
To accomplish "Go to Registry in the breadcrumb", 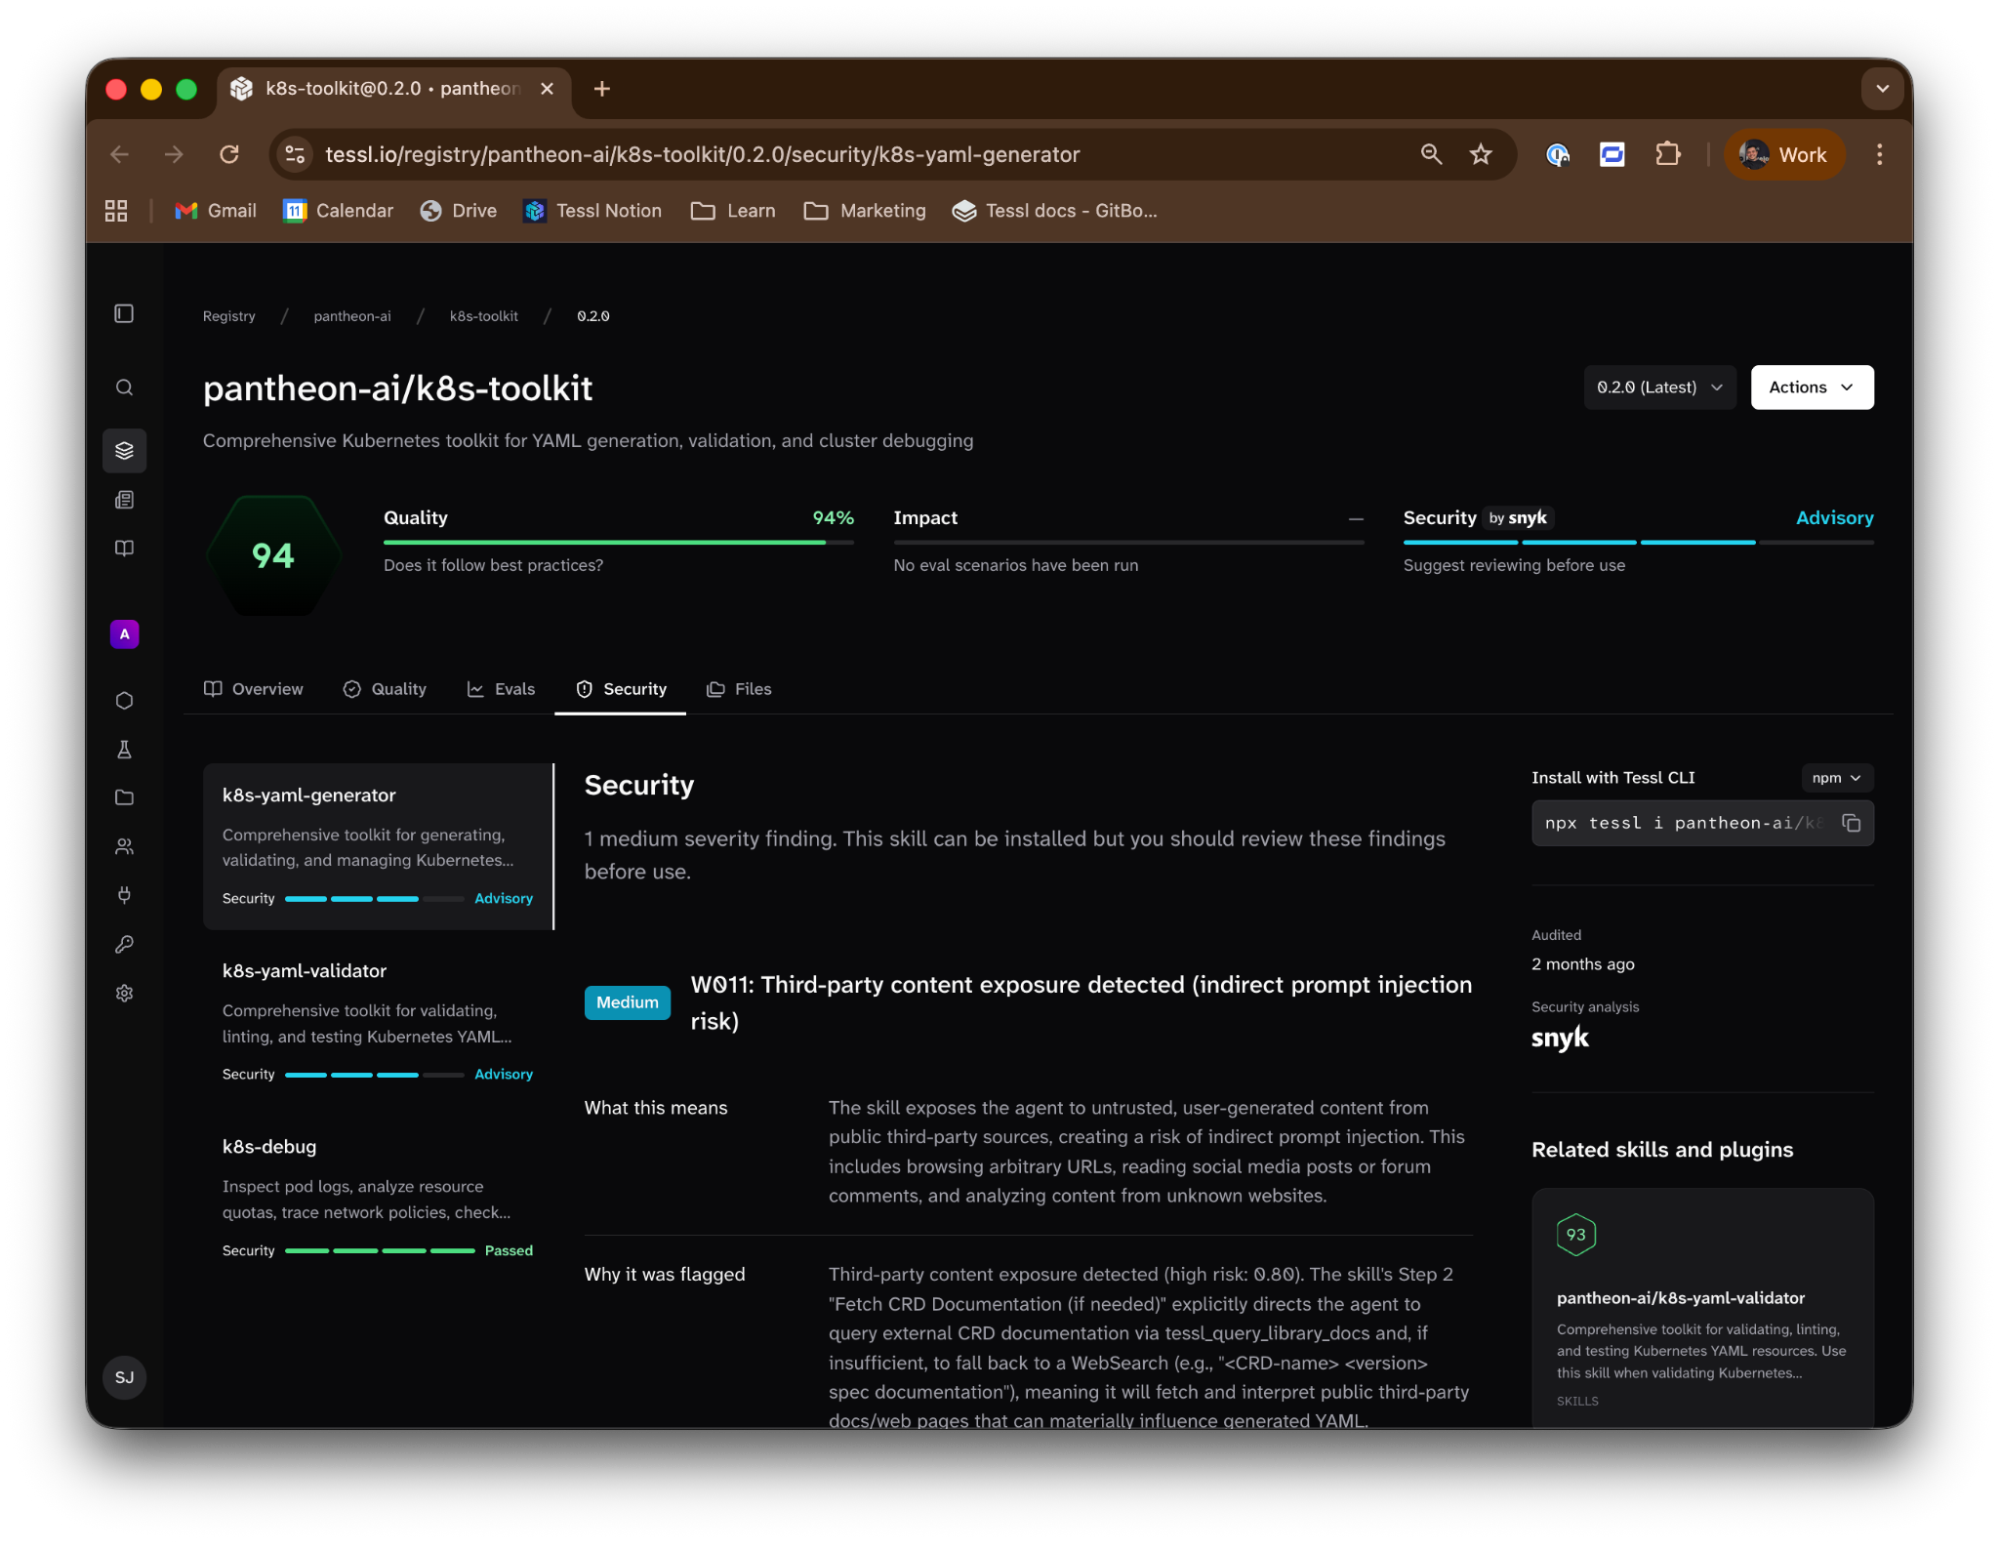I will click(x=229, y=316).
